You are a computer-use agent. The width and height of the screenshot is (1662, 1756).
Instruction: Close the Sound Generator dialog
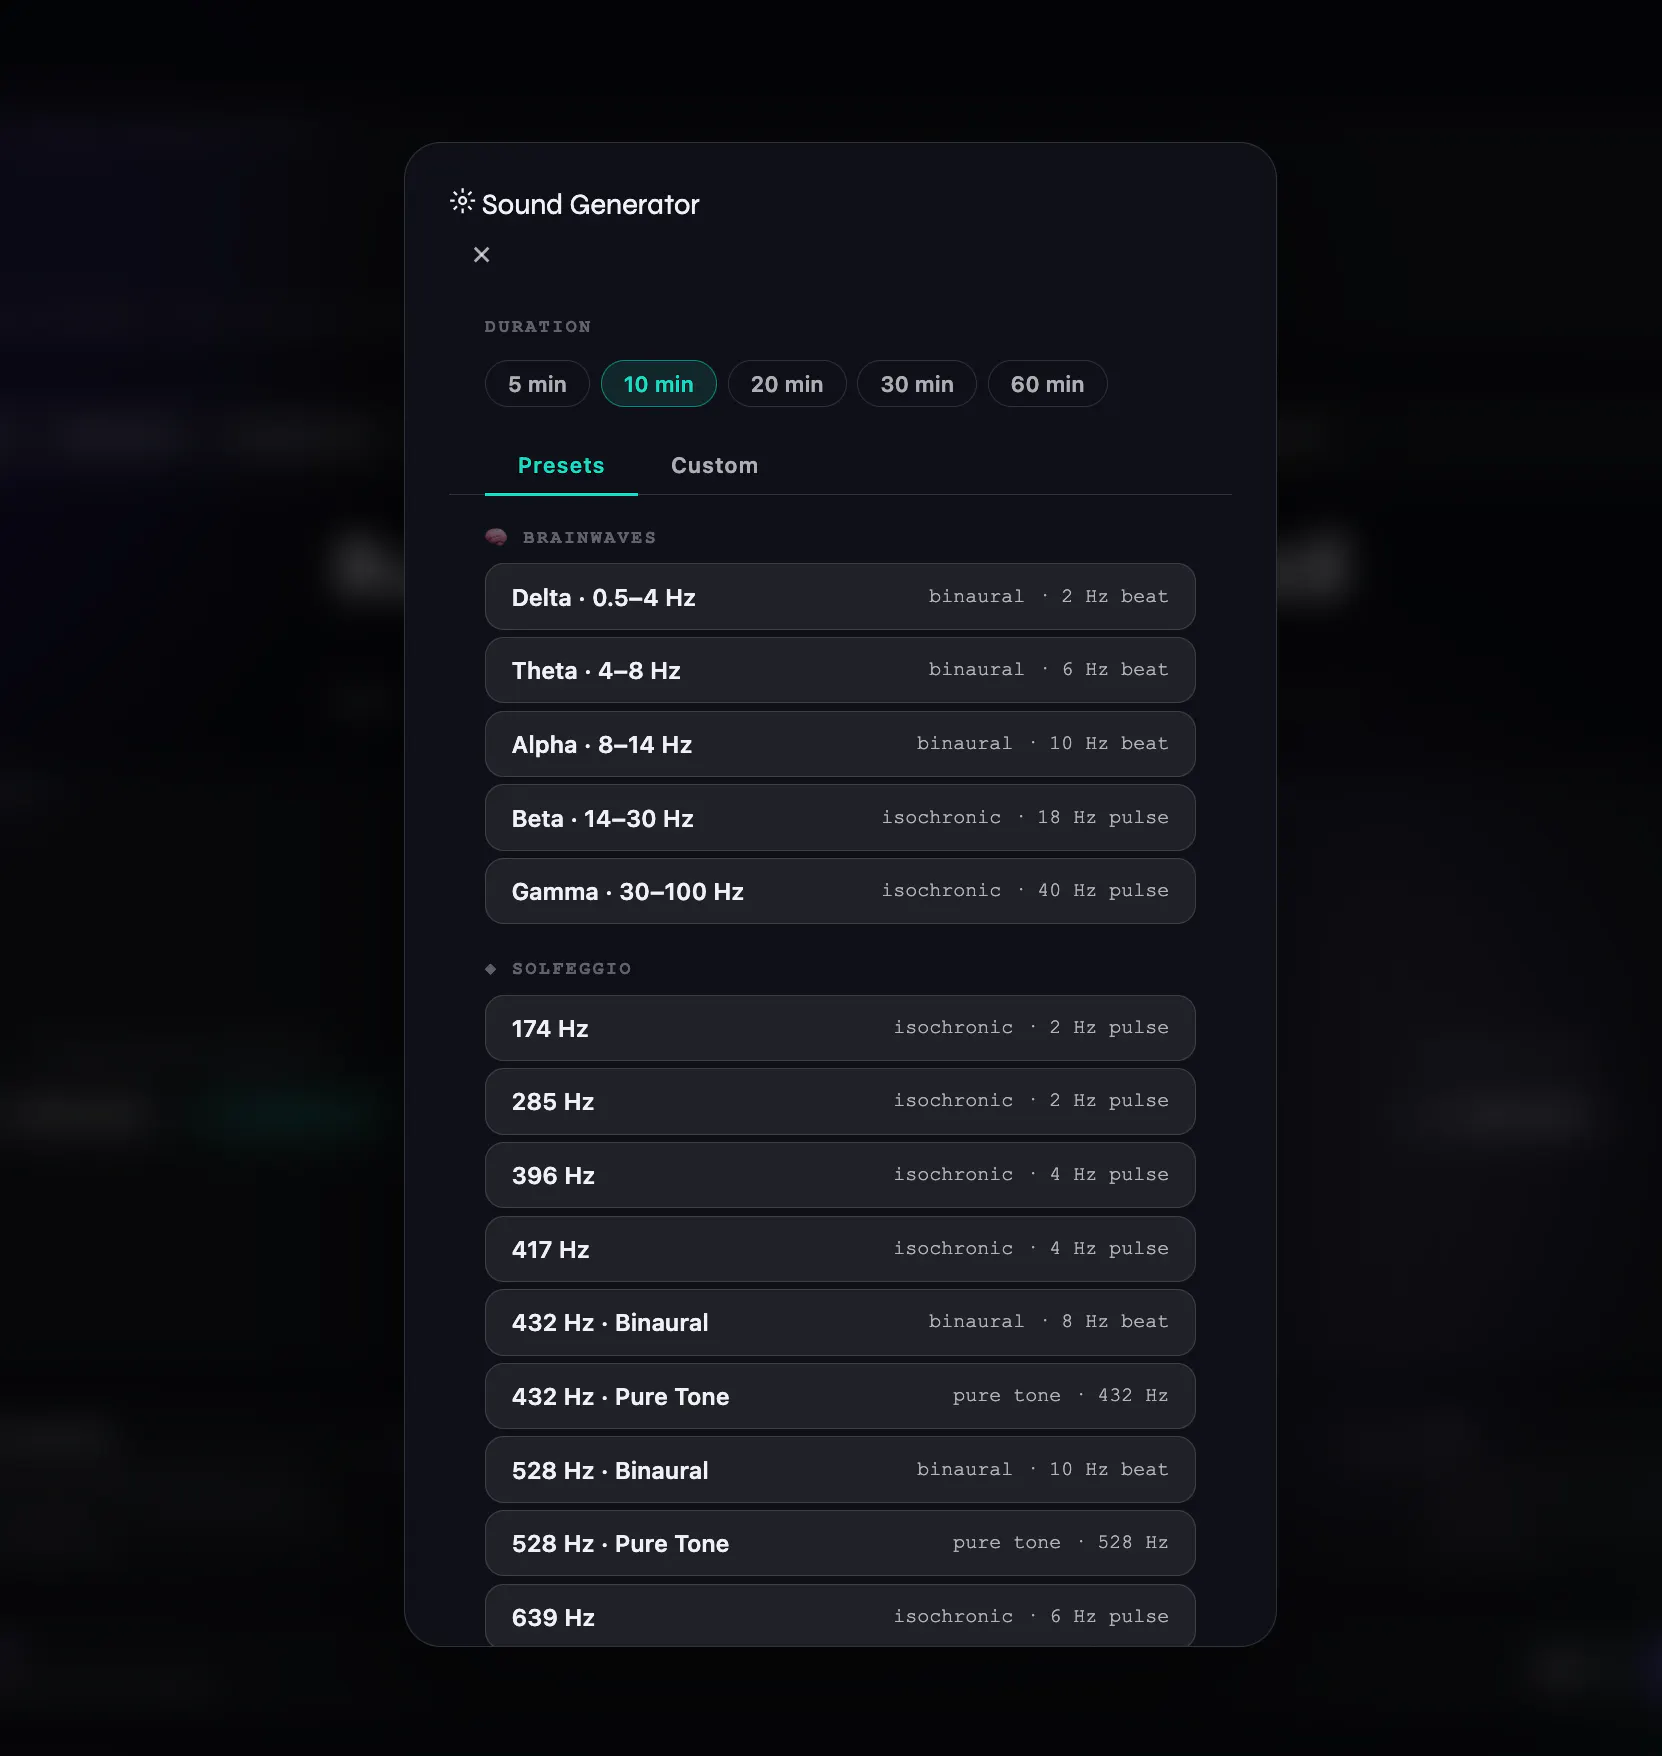(481, 255)
